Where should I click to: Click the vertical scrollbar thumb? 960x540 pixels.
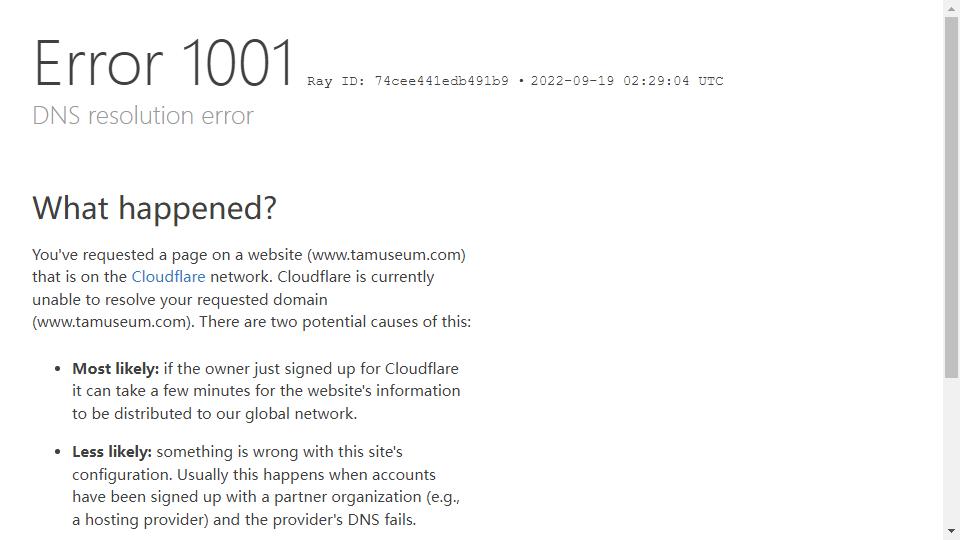[x=951, y=198]
